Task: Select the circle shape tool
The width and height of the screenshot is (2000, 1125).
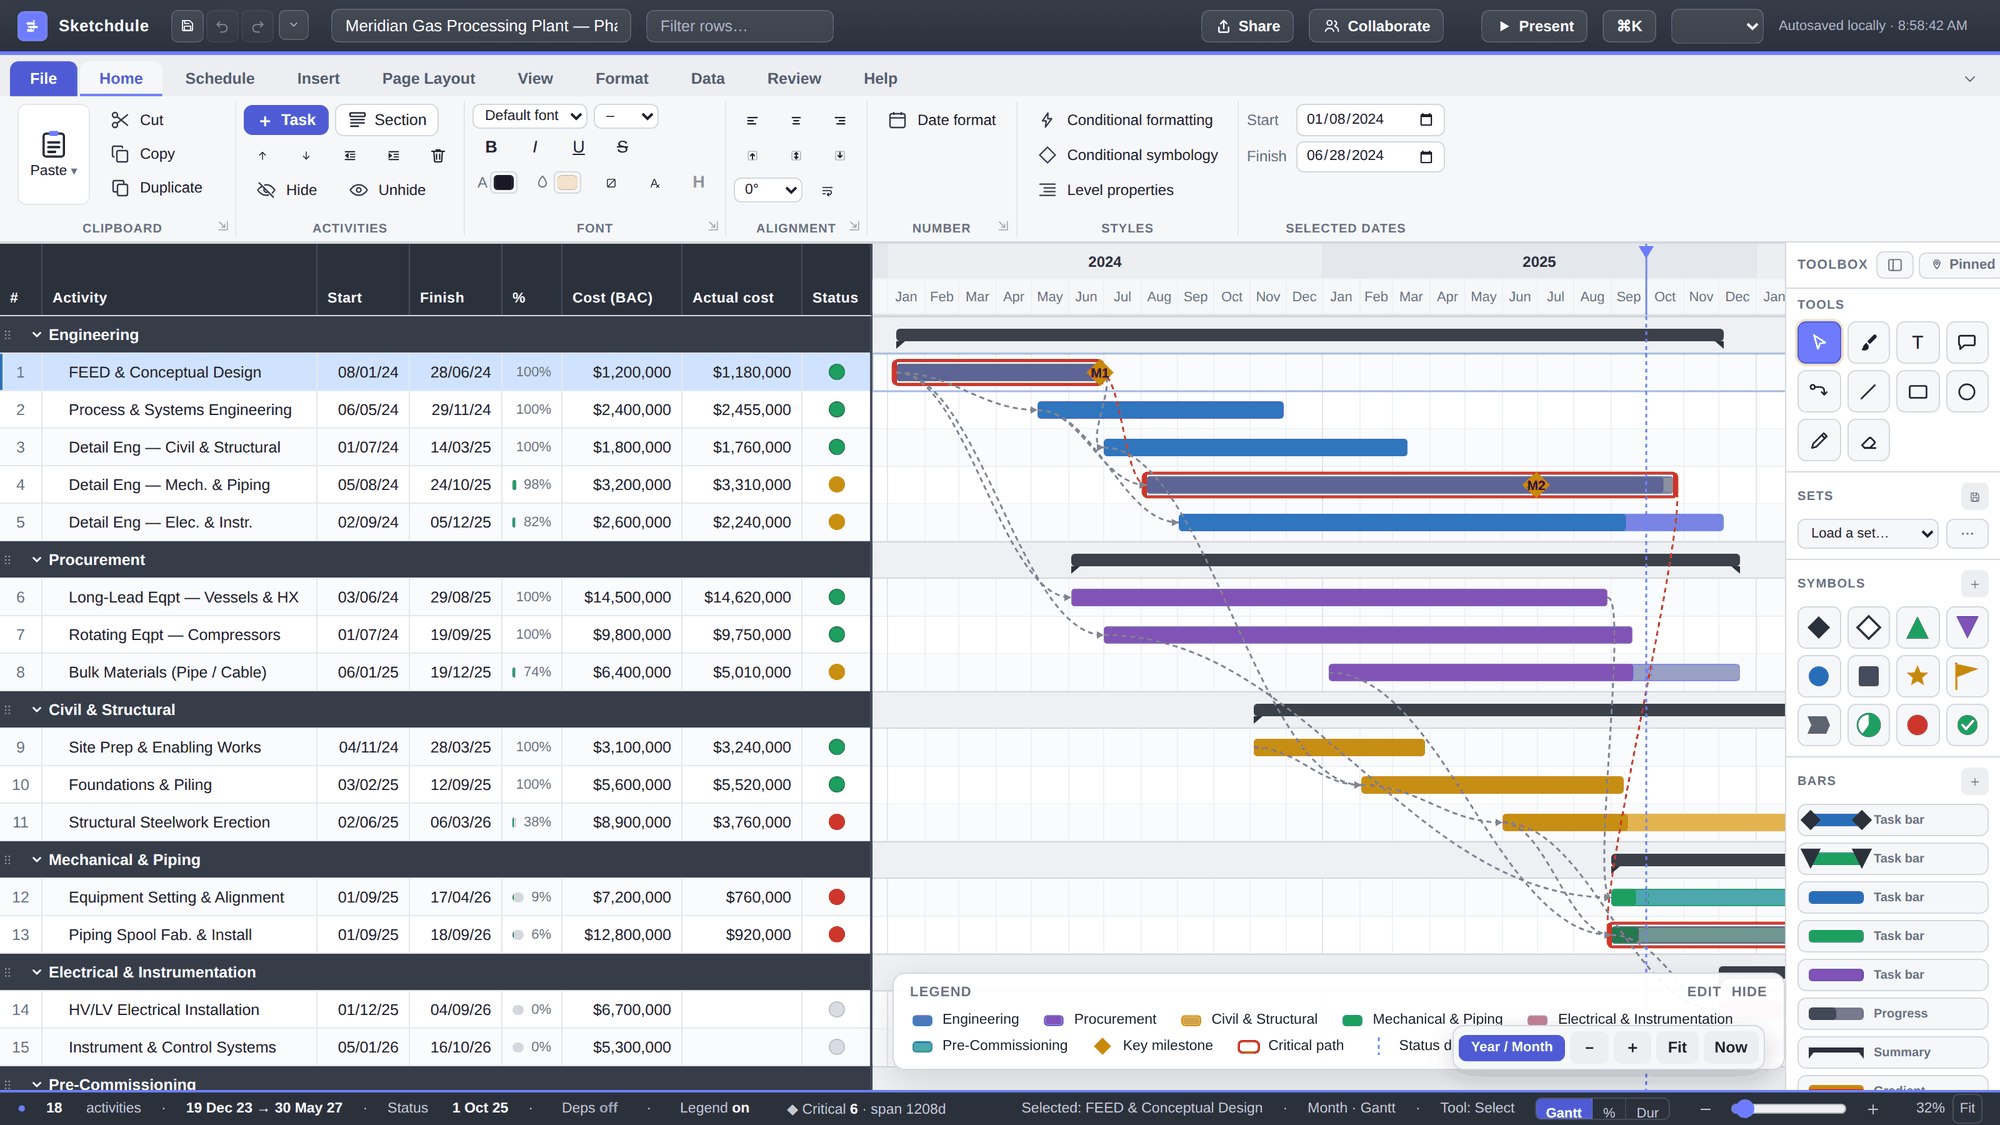Action: (1966, 391)
